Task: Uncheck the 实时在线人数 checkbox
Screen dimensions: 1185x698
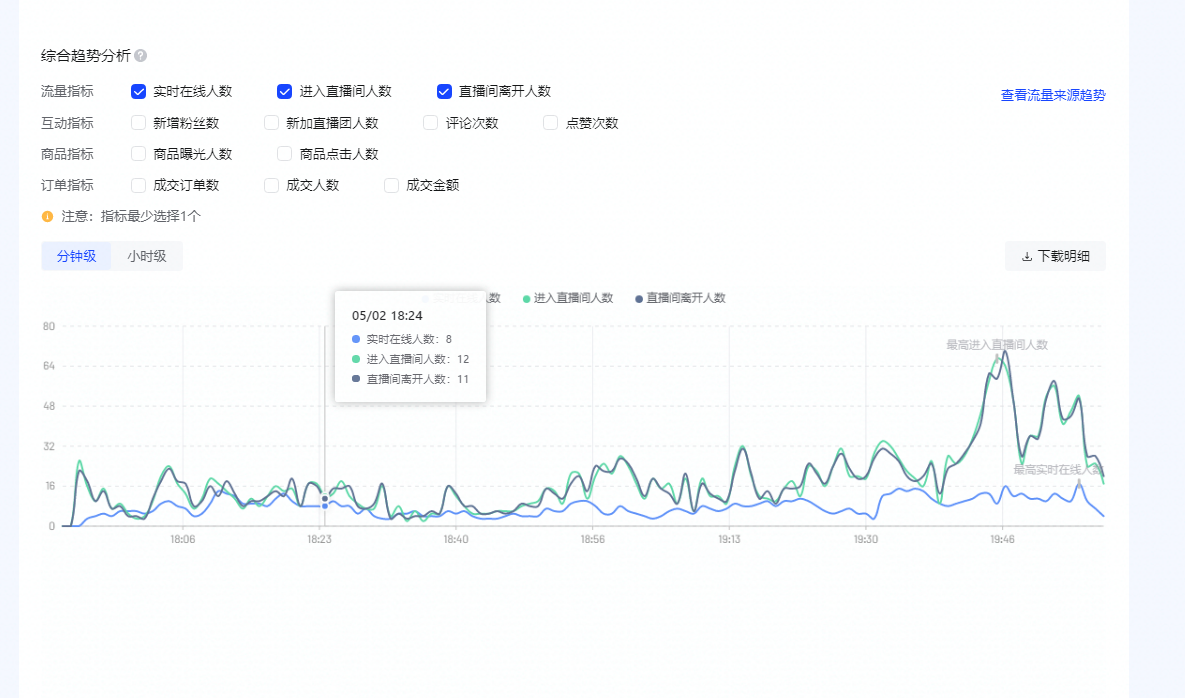Action: 137,91
